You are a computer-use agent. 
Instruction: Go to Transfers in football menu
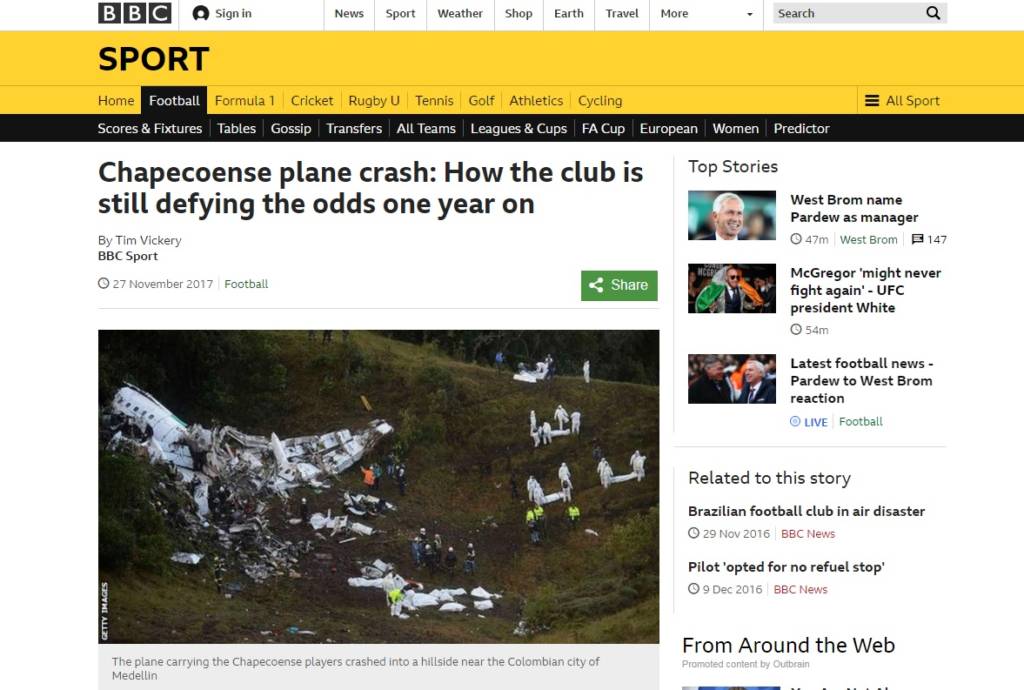point(354,129)
